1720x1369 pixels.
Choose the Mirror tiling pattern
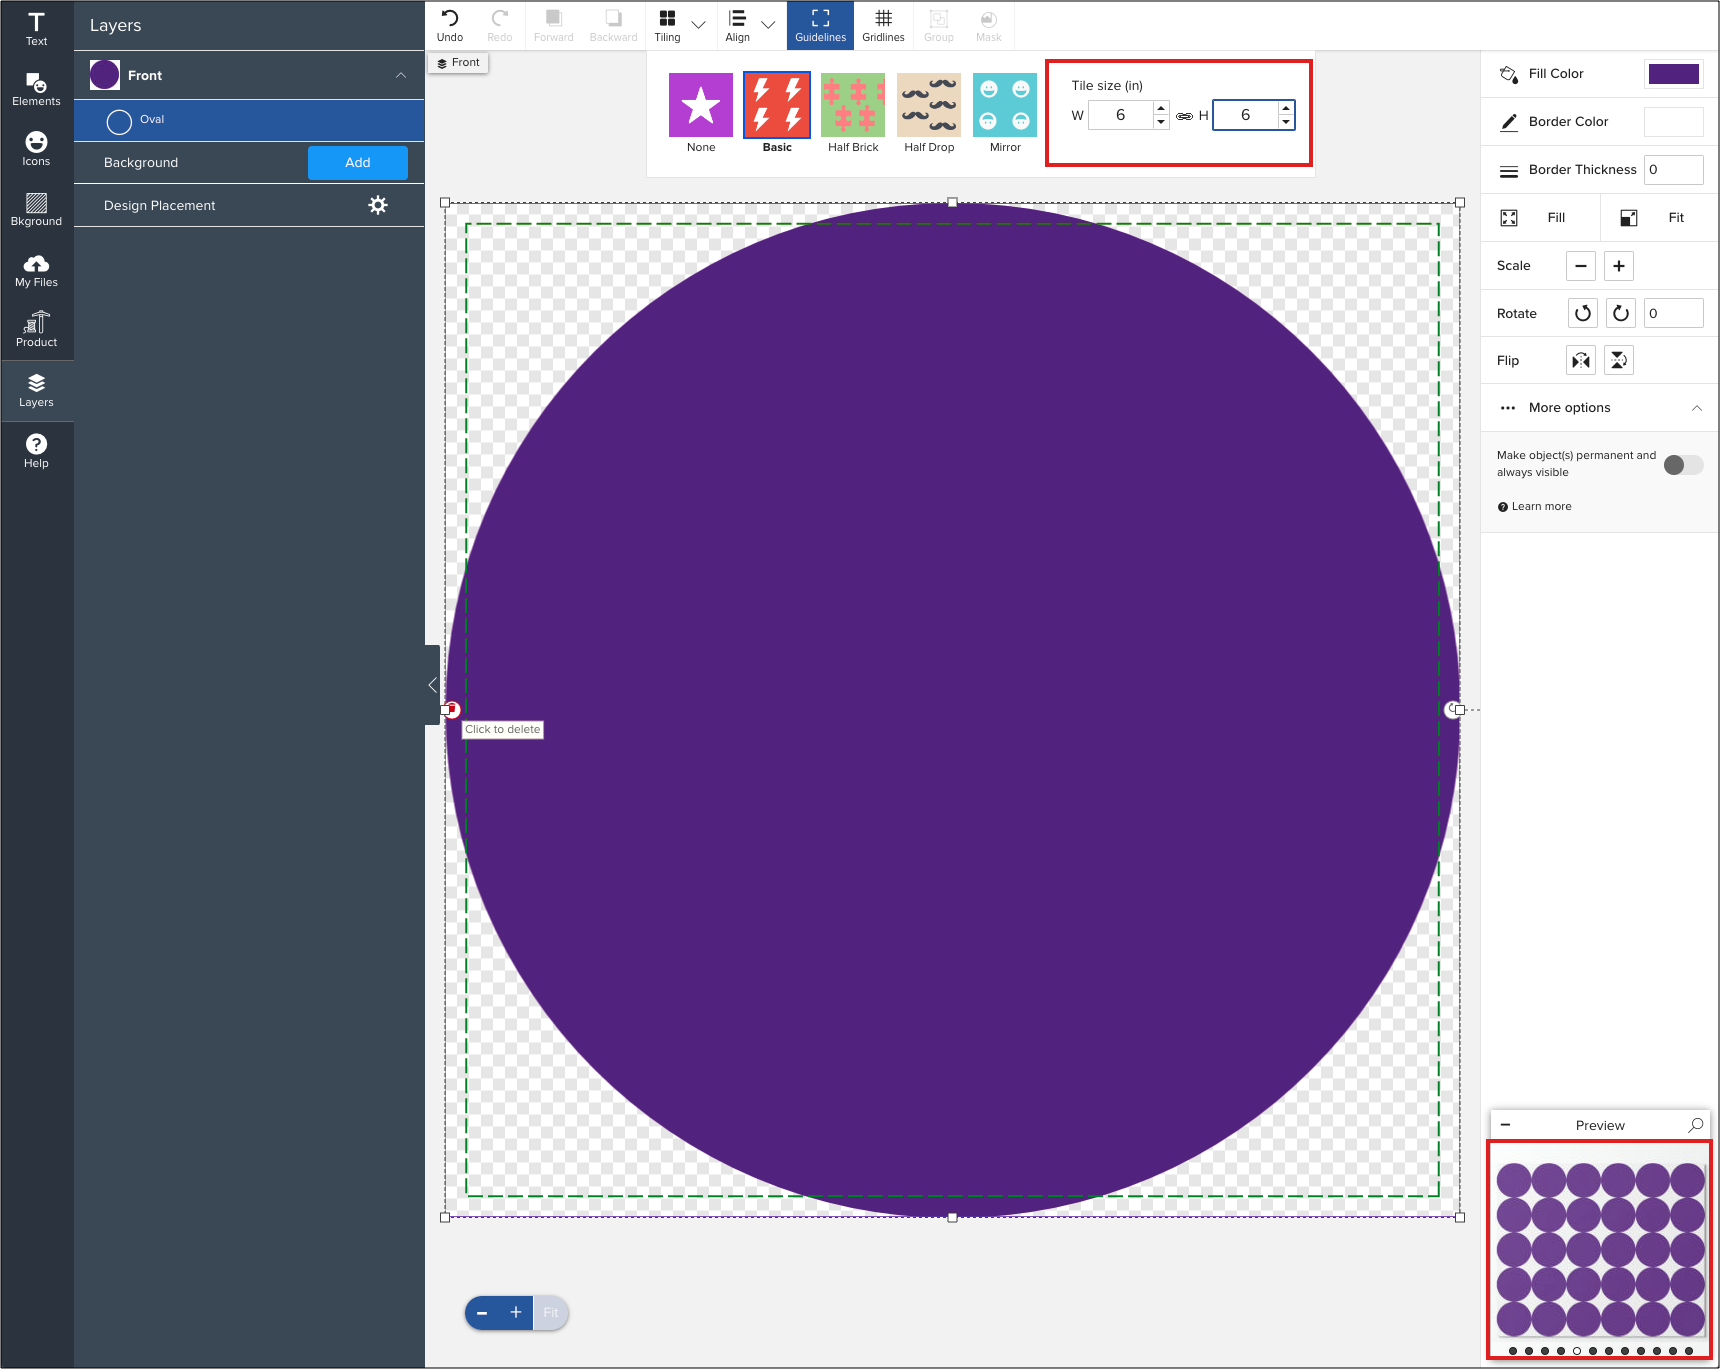1005,105
